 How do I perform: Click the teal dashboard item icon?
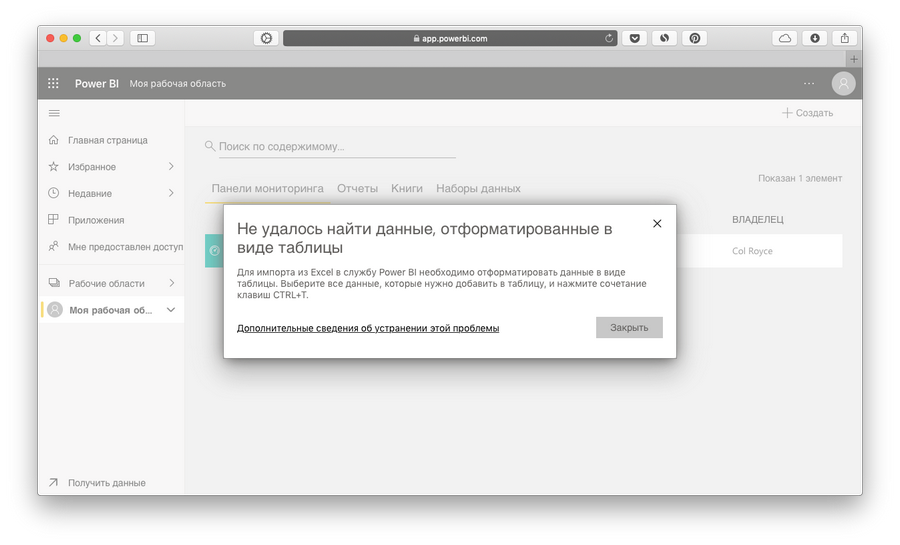pos(214,251)
